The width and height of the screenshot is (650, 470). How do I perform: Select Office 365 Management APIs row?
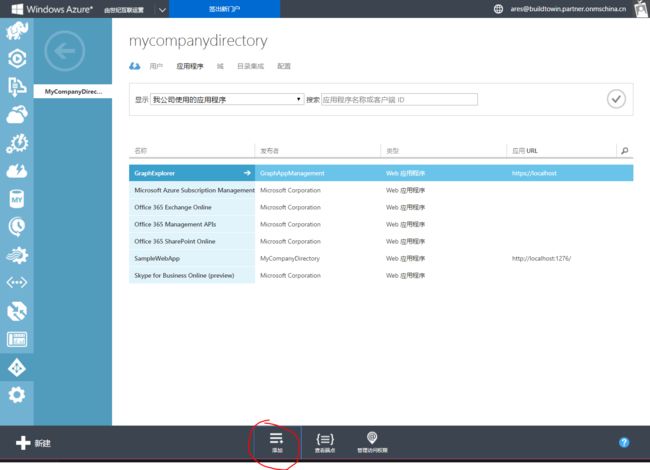[x=381, y=224]
